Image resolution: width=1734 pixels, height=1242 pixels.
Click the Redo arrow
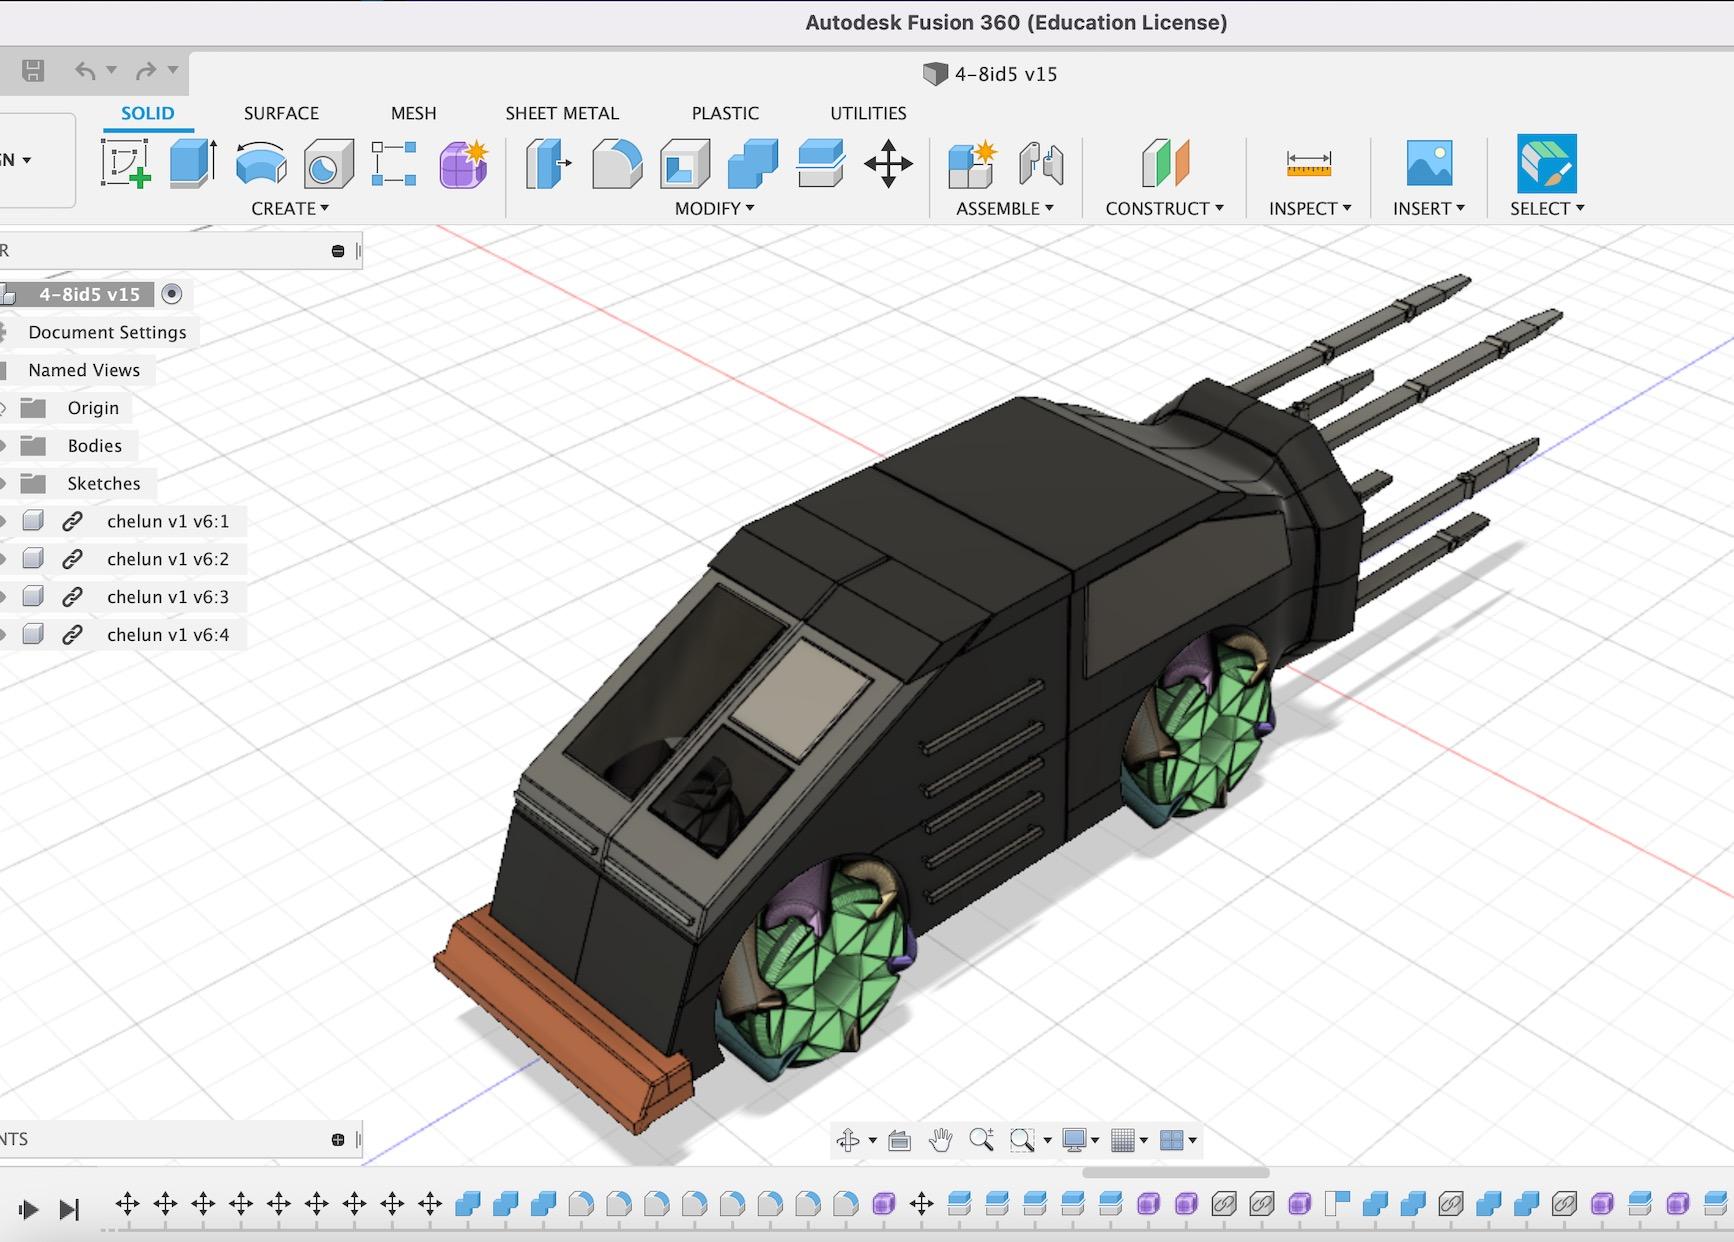pos(146,70)
